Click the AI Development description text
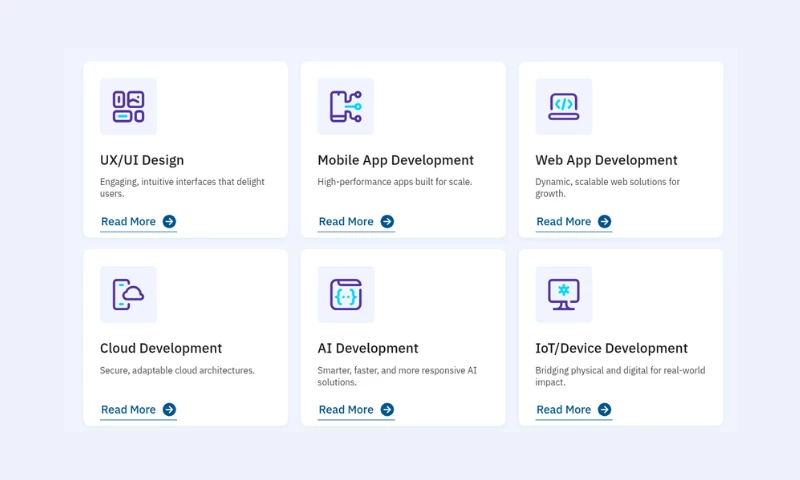 (x=396, y=376)
